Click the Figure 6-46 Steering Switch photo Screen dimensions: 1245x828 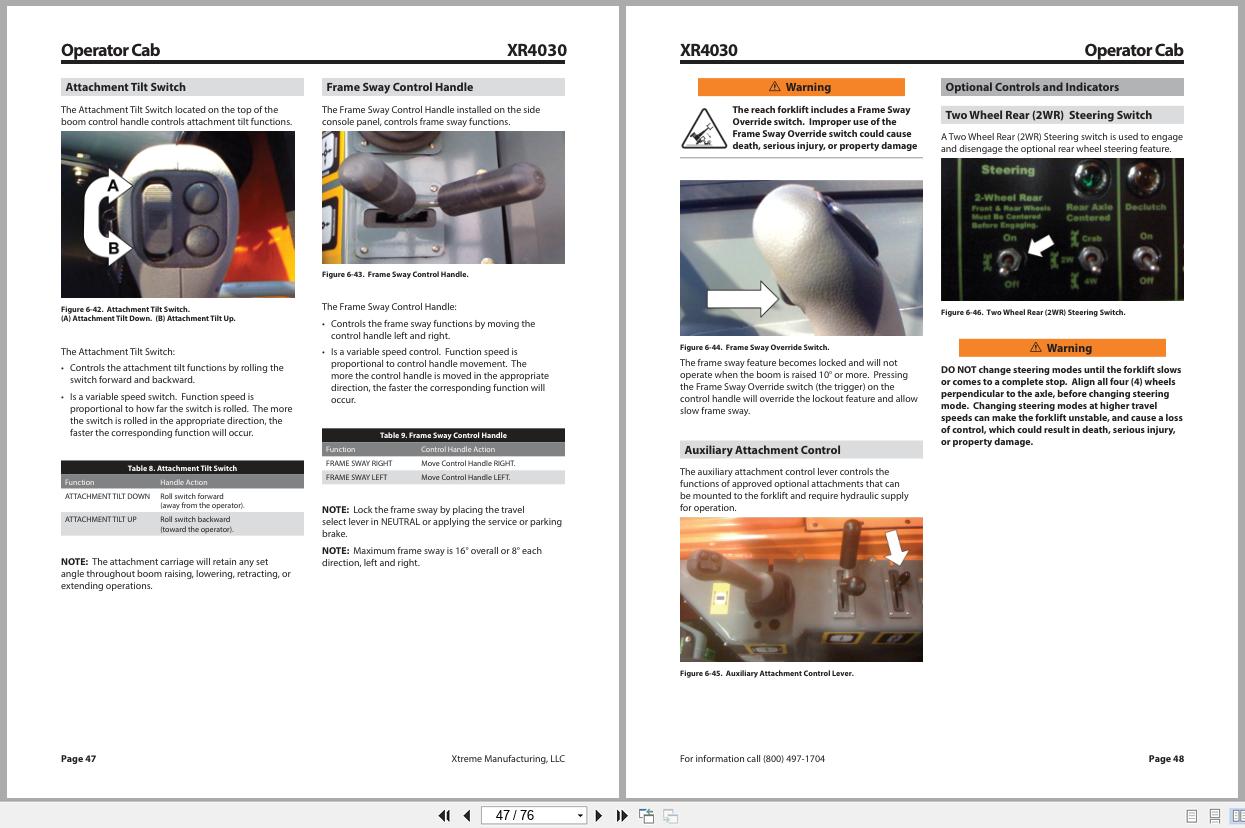pos(1062,228)
